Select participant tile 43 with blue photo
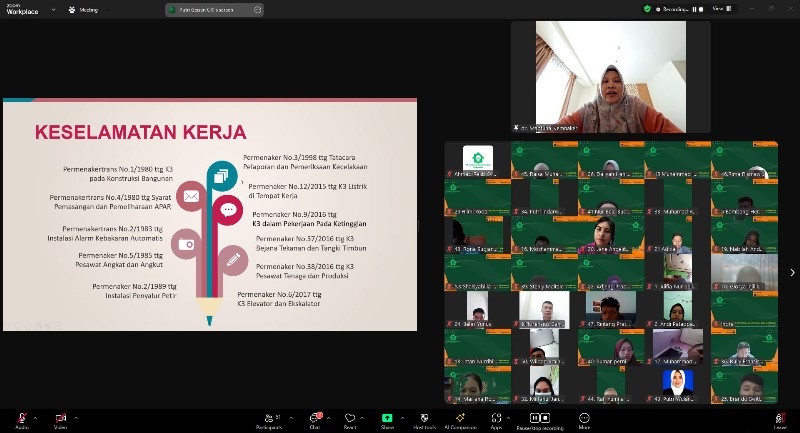800x433 pixels. click(x=678, y=385)
